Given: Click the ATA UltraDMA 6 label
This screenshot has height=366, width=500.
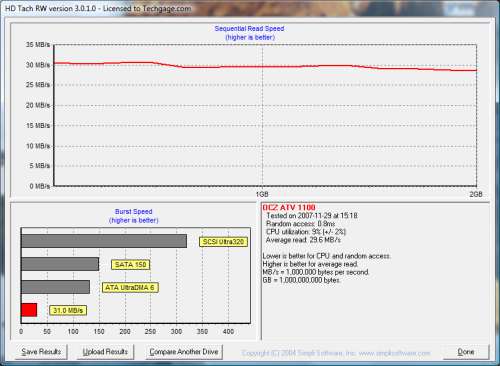Looking at the screenshot, I should 130,288.
